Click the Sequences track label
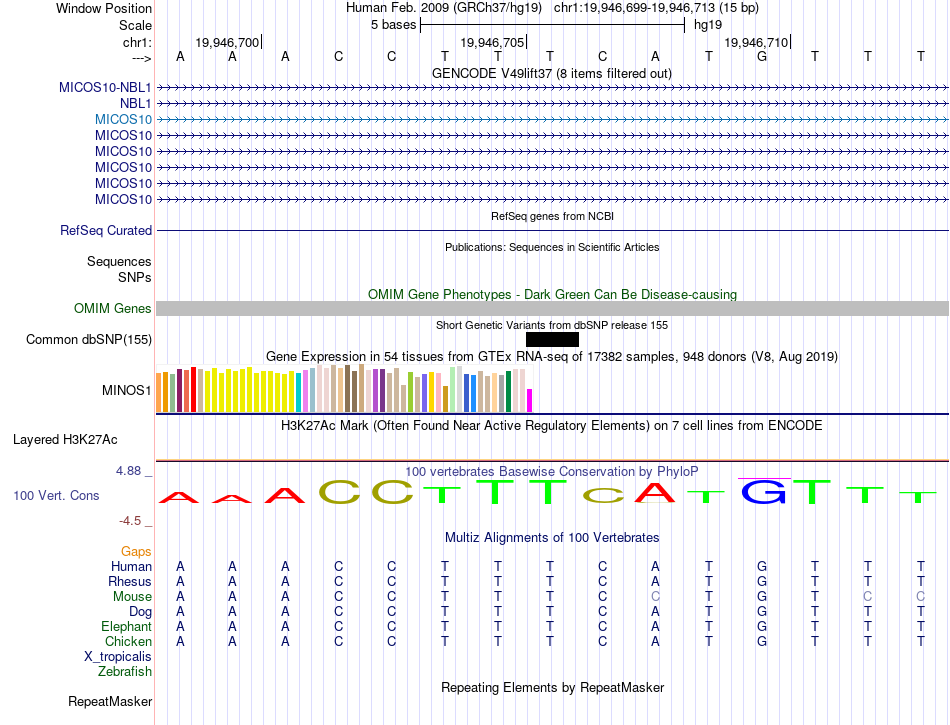The width and height of the screenshot is (950, 725). (119, 261)
